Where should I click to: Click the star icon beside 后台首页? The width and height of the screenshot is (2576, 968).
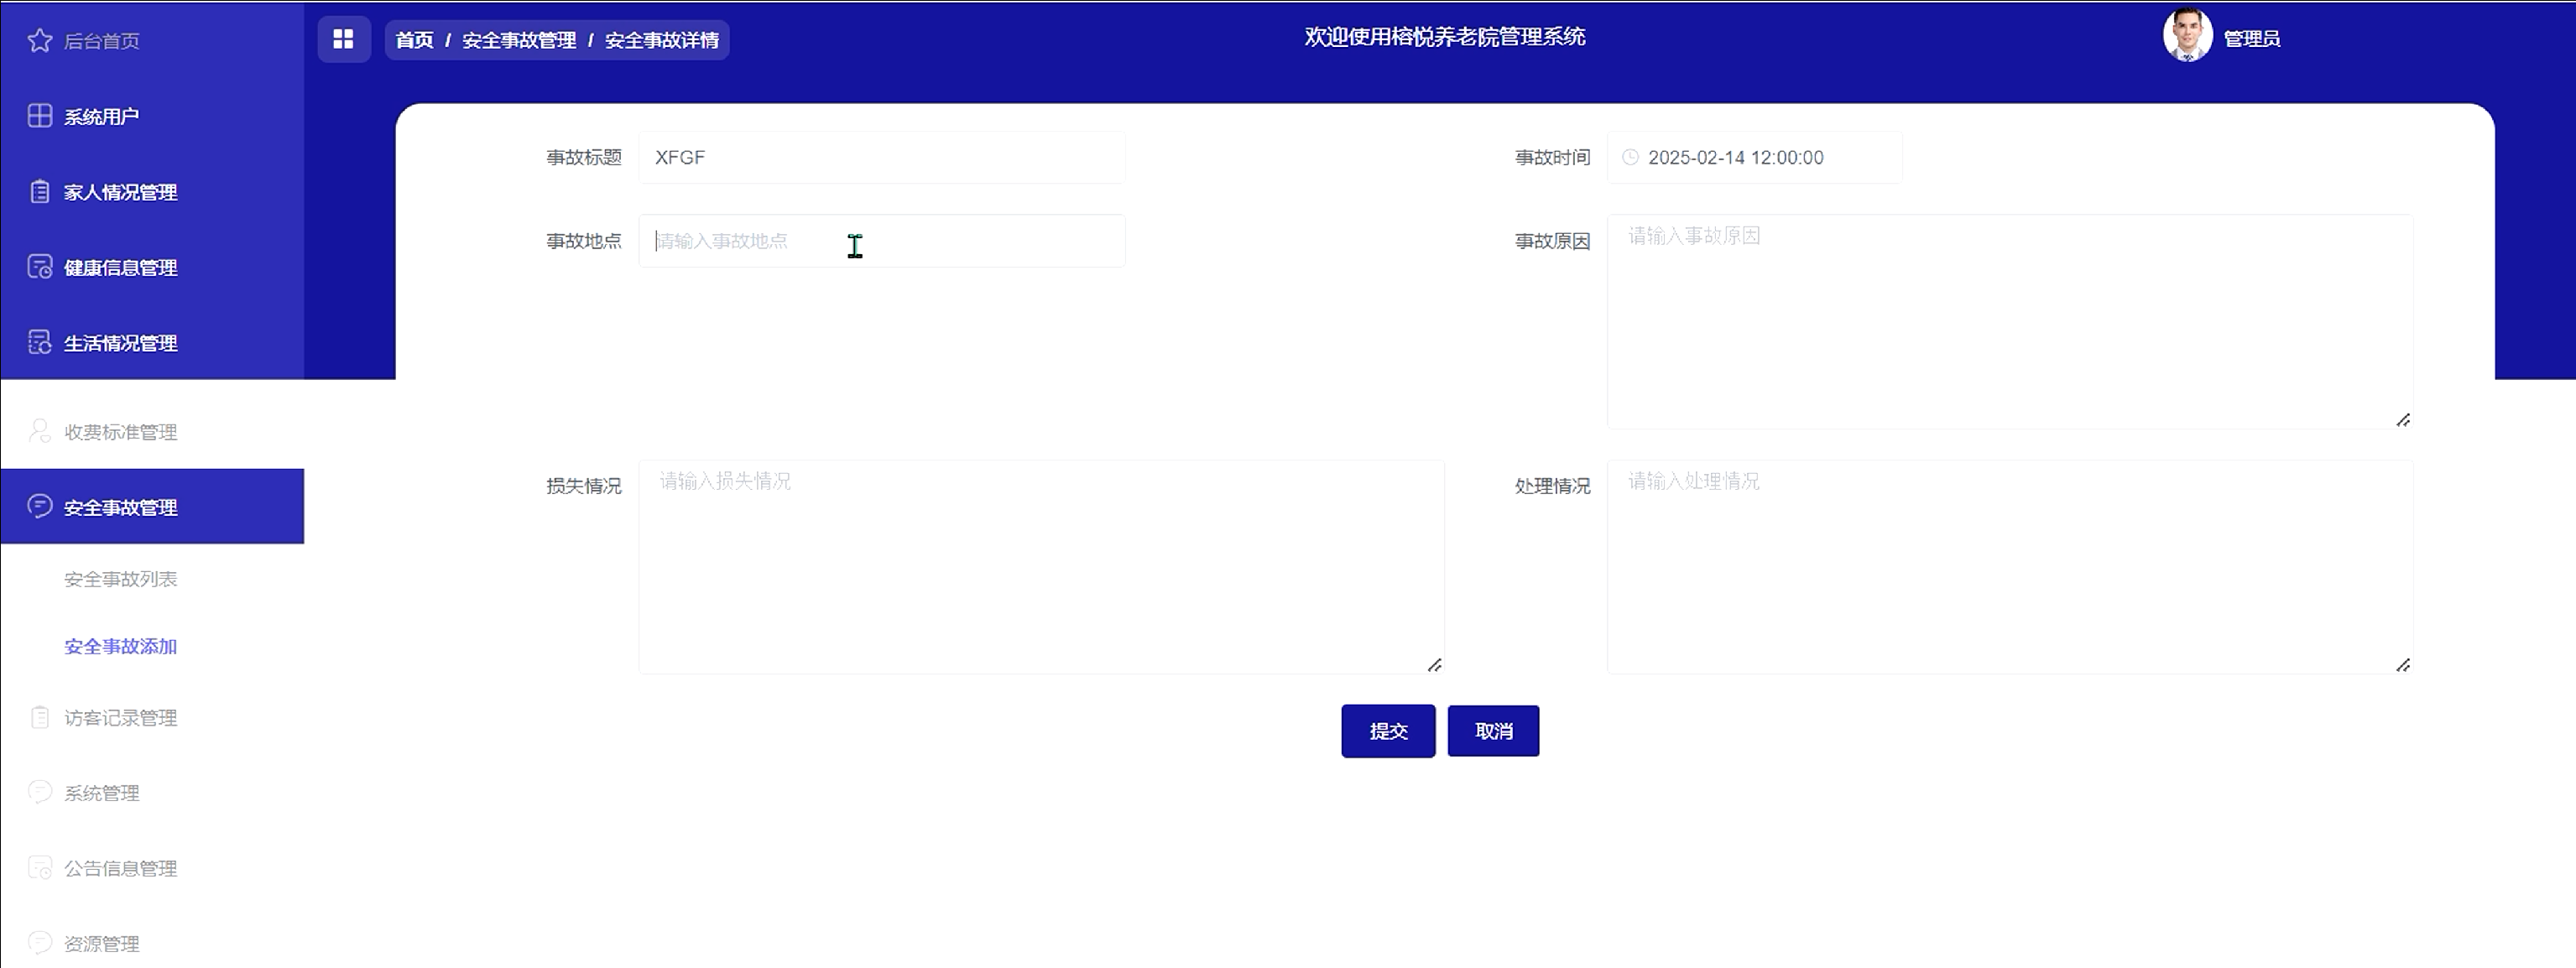(x=39, y=40)
